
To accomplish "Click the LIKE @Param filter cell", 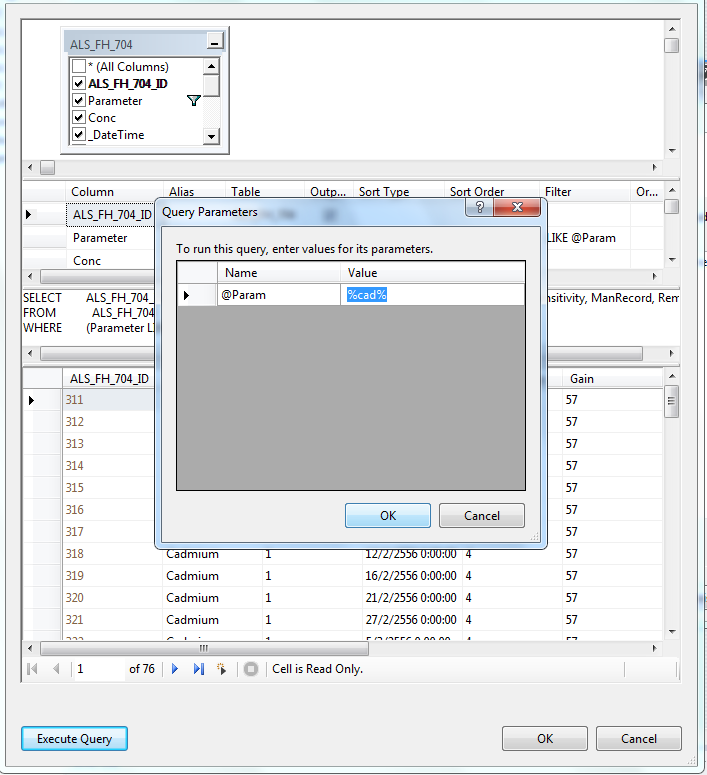I will pos(586,238).
